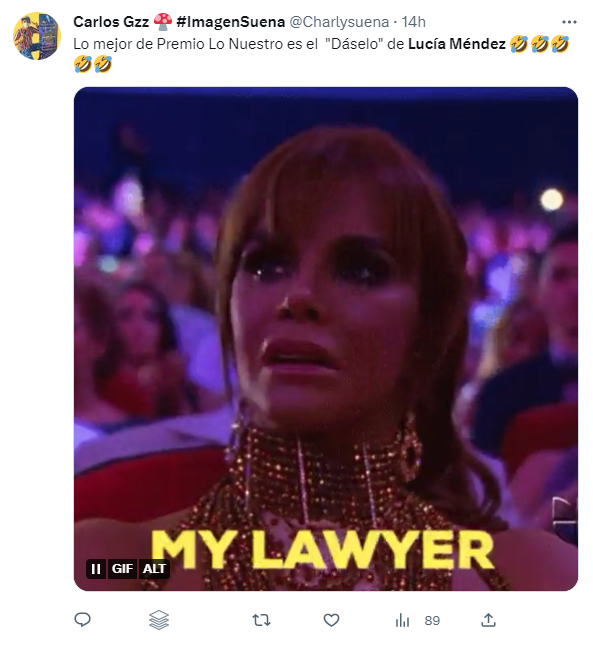
Task: Pause the GIF with the pause button
Action: click(x=96, y=569)
